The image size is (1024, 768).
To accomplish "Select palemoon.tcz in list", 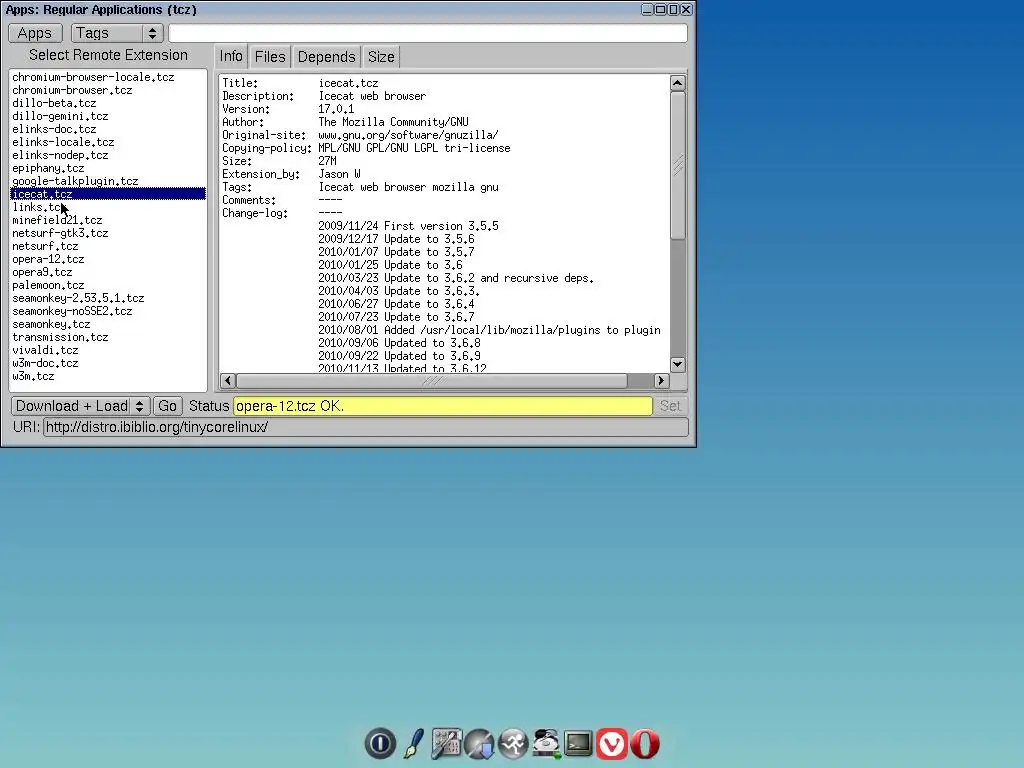I will click(108, 285).
